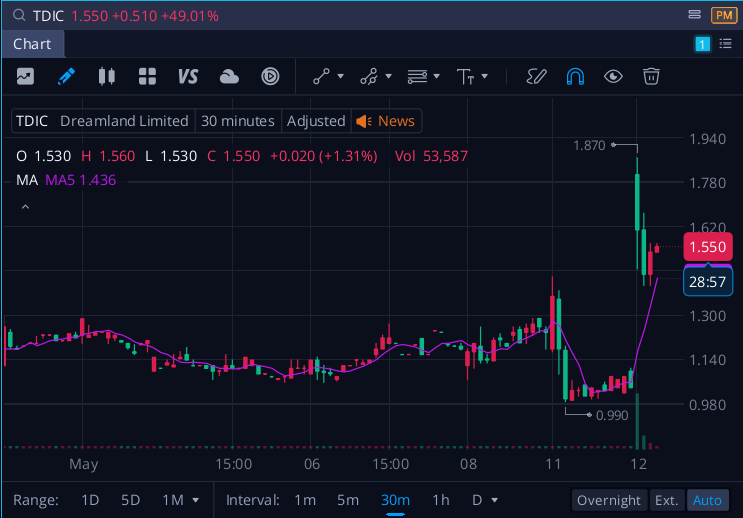The width and height of the screenshot is (743, 518).
Task: Open the four-square grid layout icon
Action: pos(147,76)
